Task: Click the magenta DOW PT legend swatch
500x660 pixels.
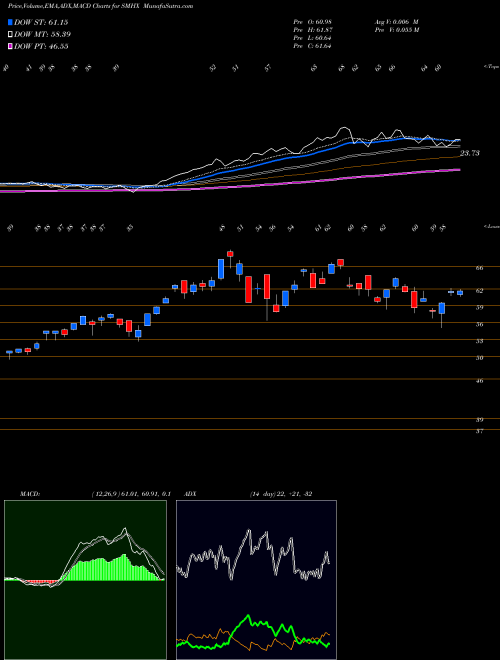Action: pyautogui.click(x=10, y=46)
